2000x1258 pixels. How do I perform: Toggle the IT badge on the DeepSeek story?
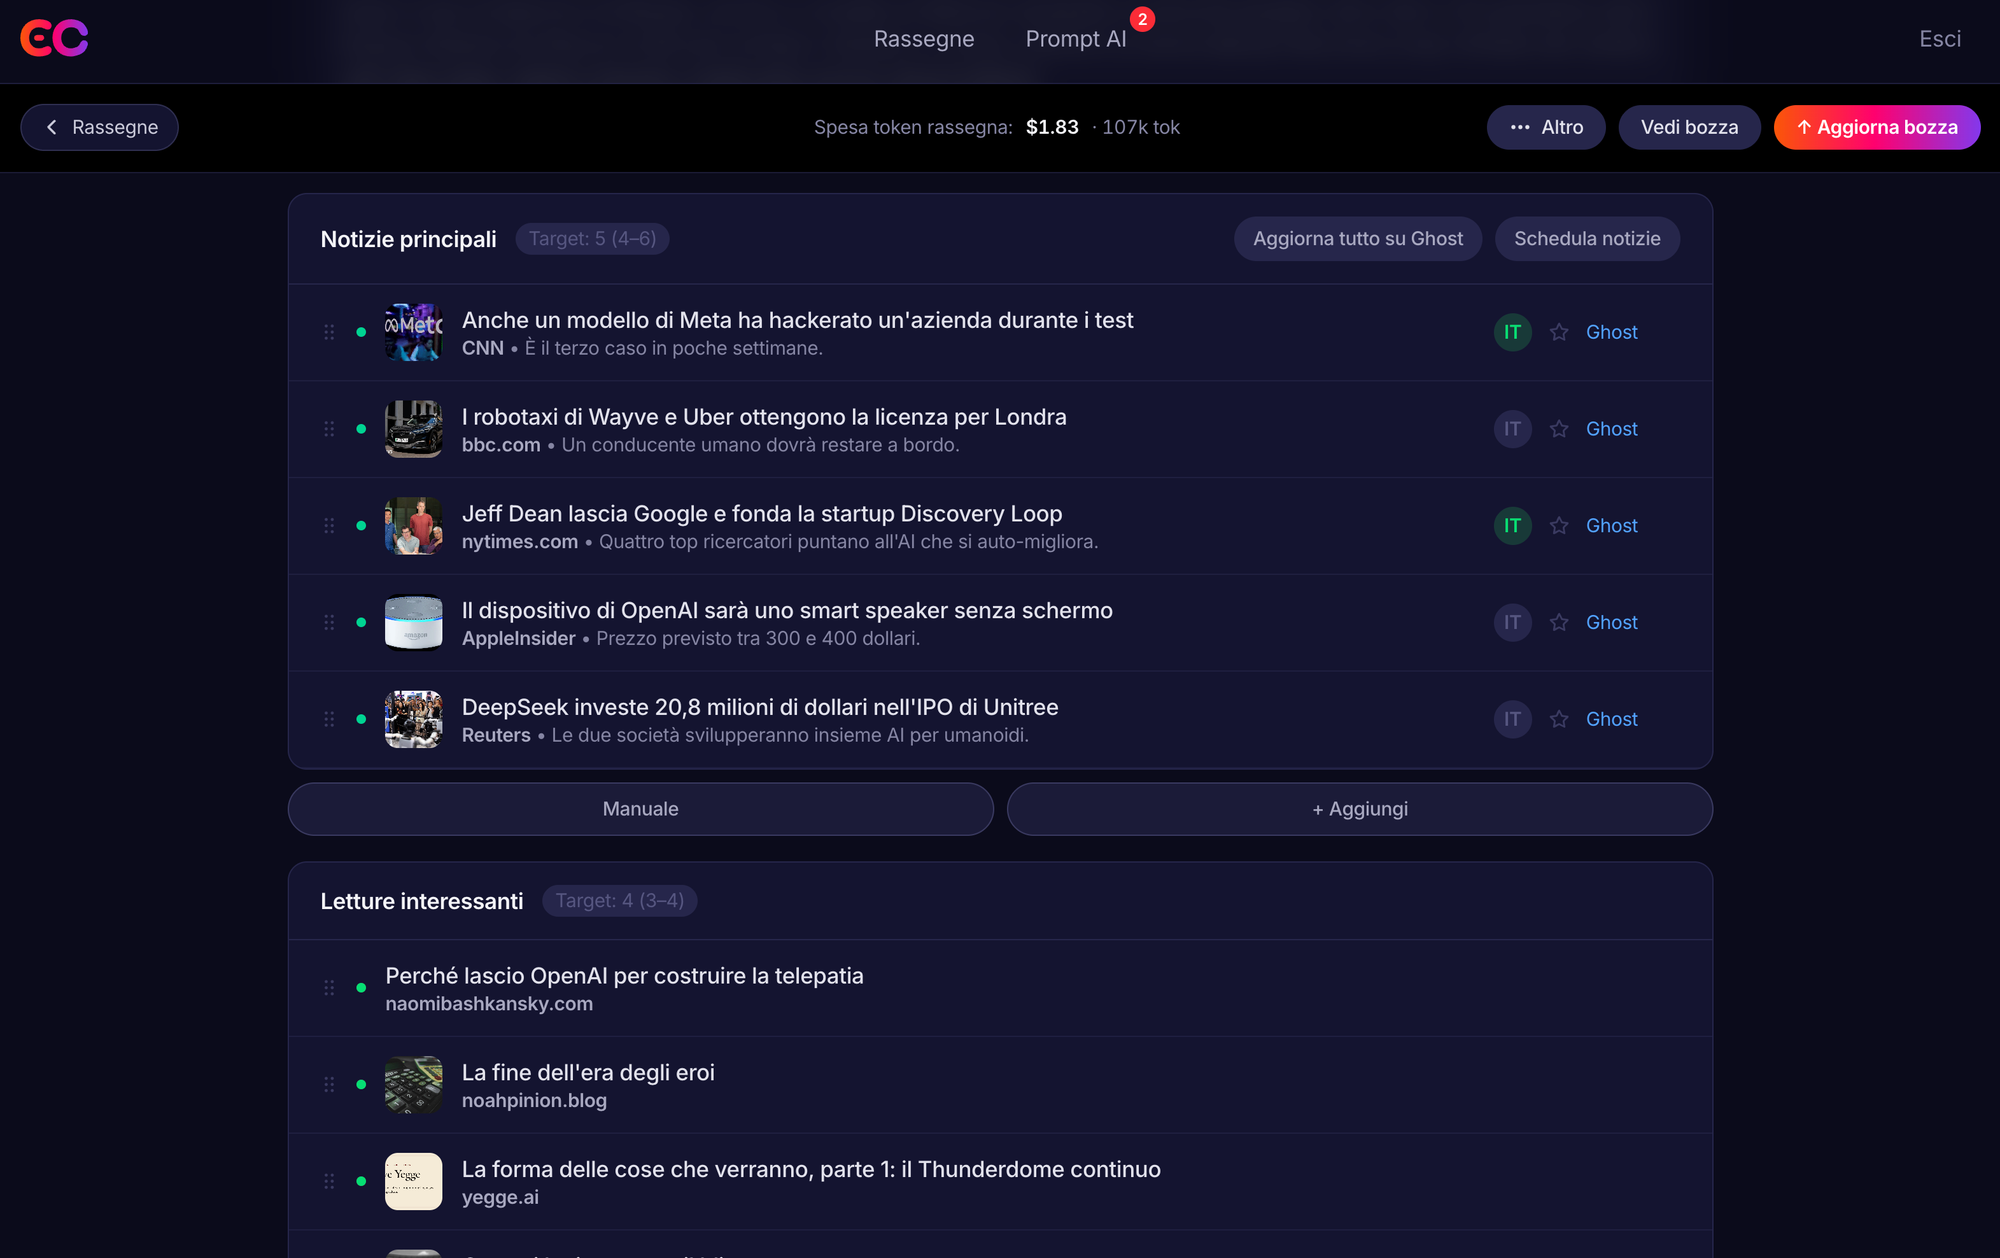[1512, 719]
